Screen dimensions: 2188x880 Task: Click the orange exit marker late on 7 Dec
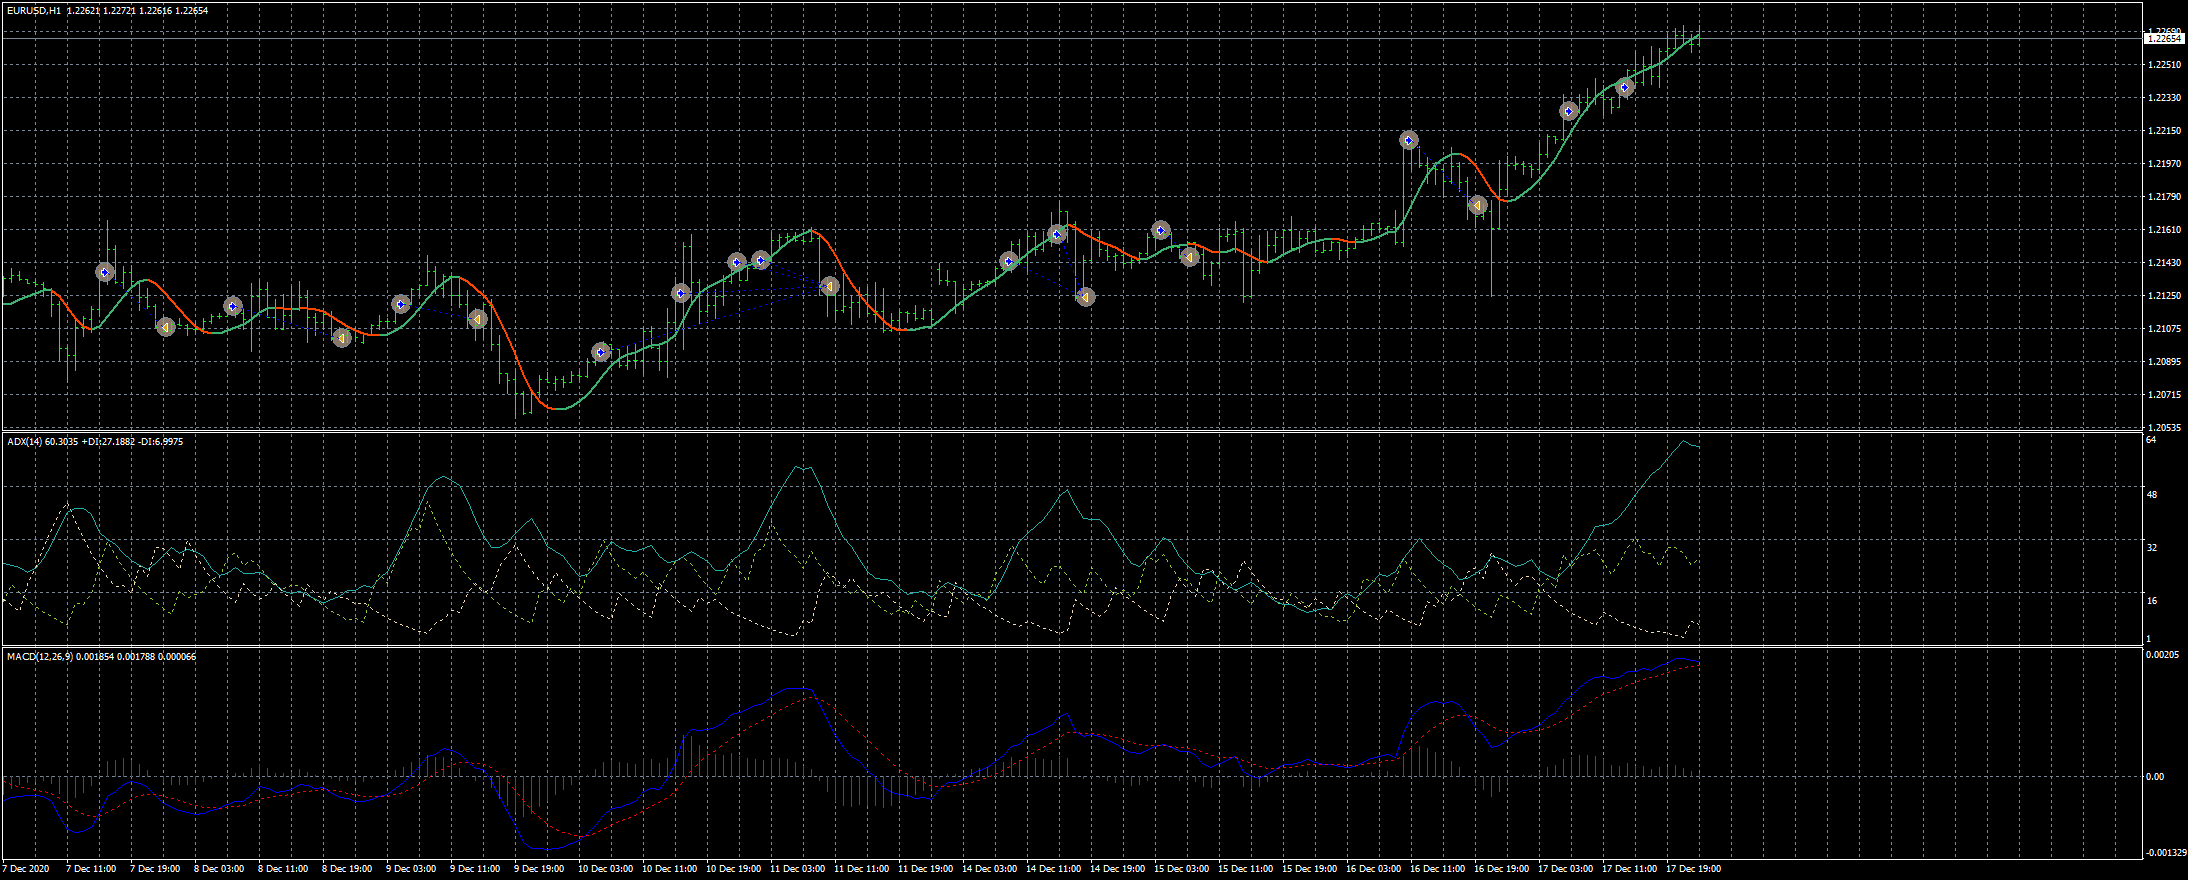click(x=166, y=327)
